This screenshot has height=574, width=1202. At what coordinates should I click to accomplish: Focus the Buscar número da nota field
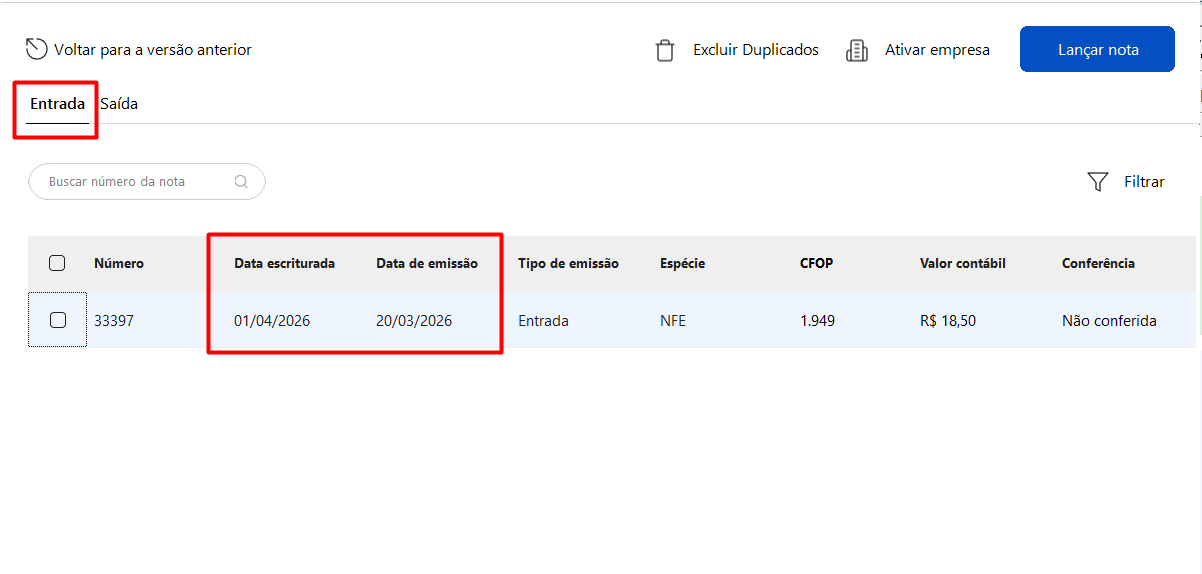tap(147, 182)
